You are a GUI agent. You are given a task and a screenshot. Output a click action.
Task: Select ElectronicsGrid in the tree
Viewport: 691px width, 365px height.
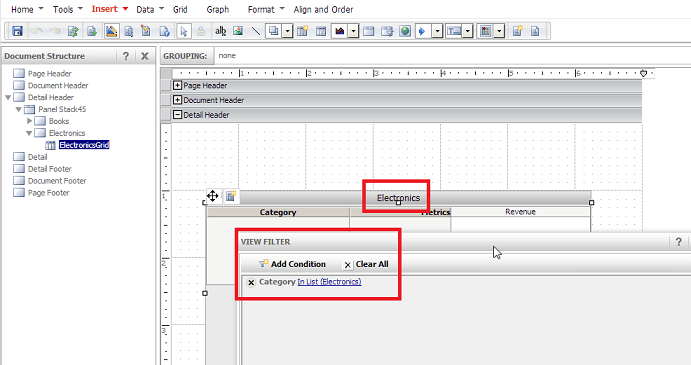(x=84, y=145)
